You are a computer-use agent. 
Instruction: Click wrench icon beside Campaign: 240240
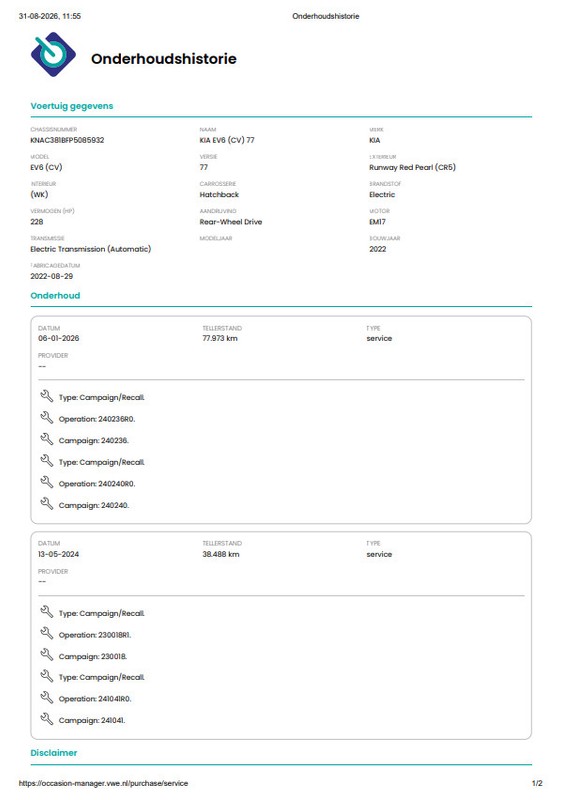tap(46, 504)
